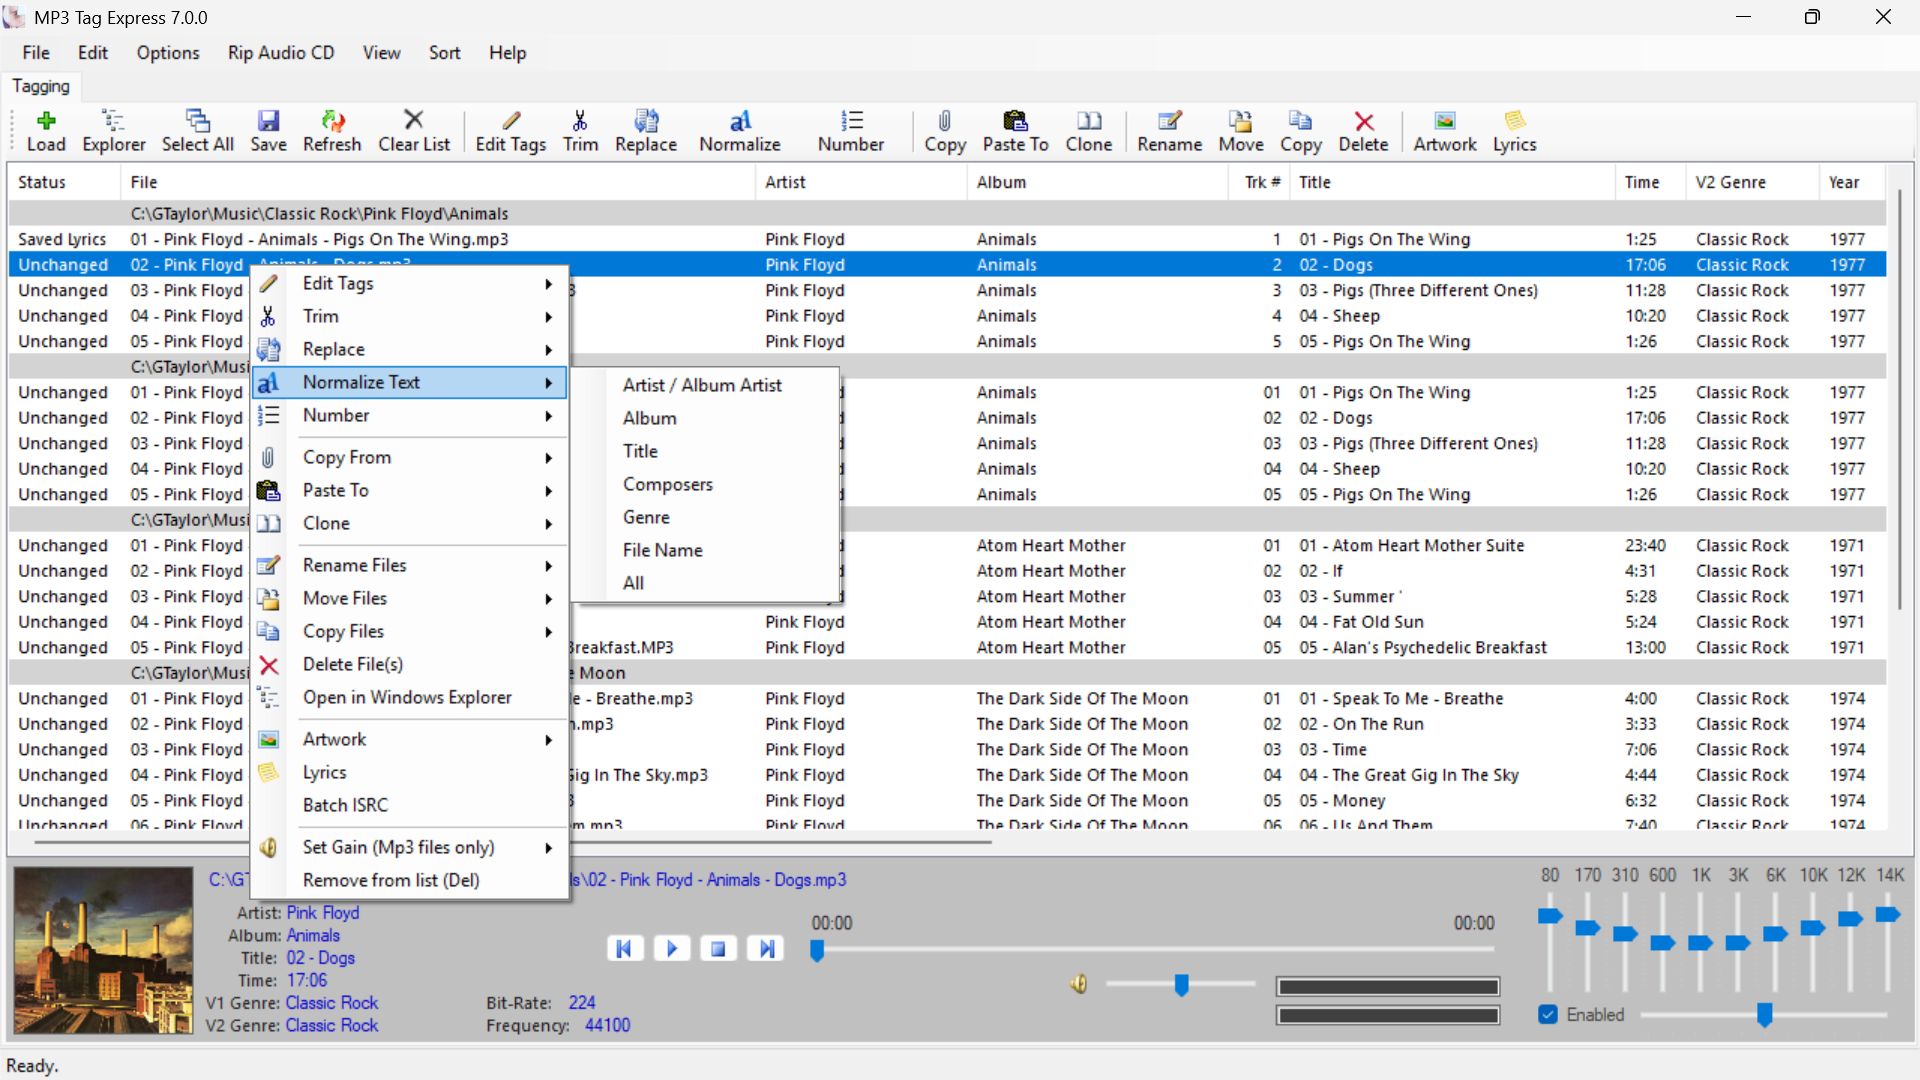The image size is (1920, 1080).
Task: Expand the Set Gain submenu
Action: coord(410,848)
